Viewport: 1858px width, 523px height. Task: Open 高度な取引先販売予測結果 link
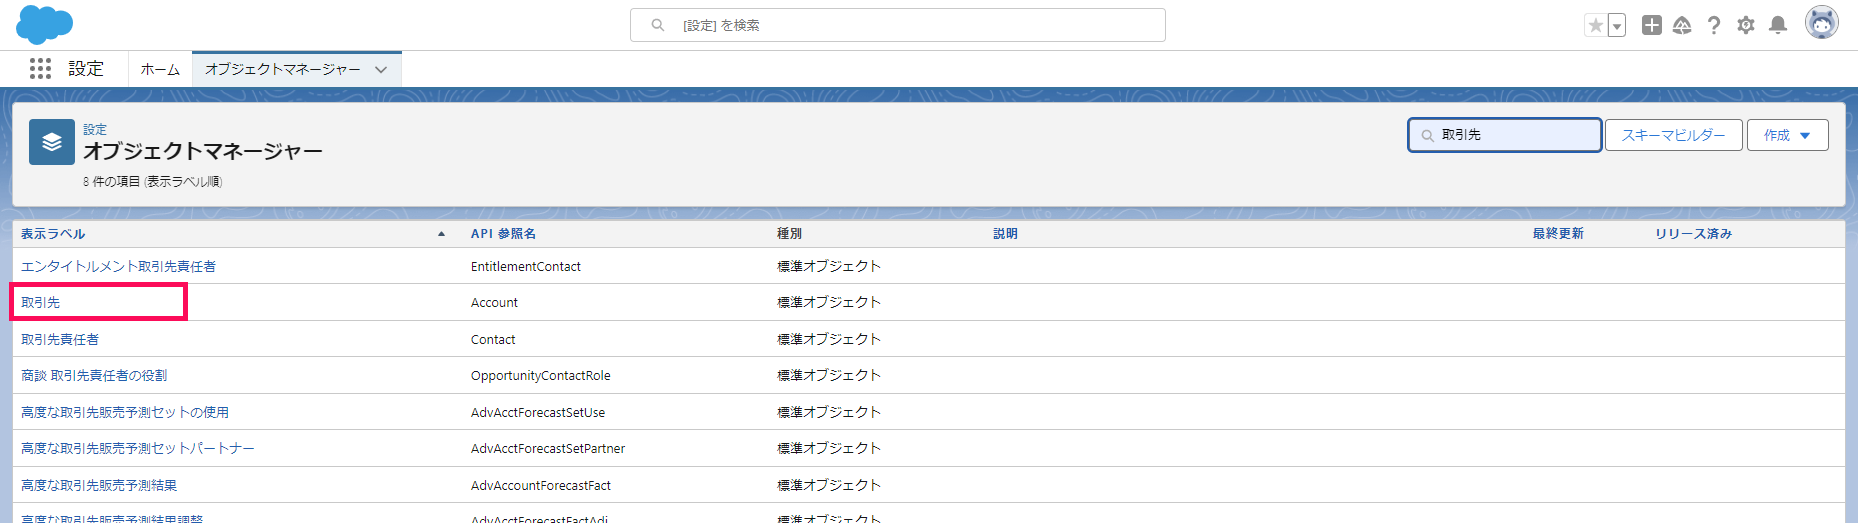99,485
